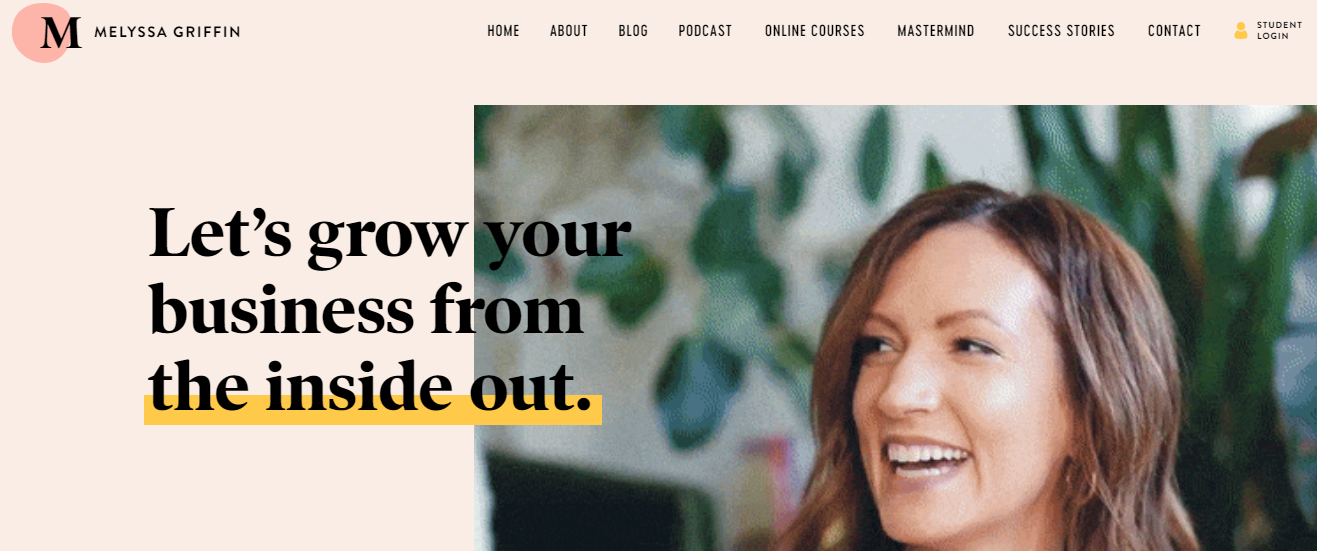Viewport: 1317px width, 551px height.
Task: Click the yellow student person icon
Action: [x=1241, y=31]
